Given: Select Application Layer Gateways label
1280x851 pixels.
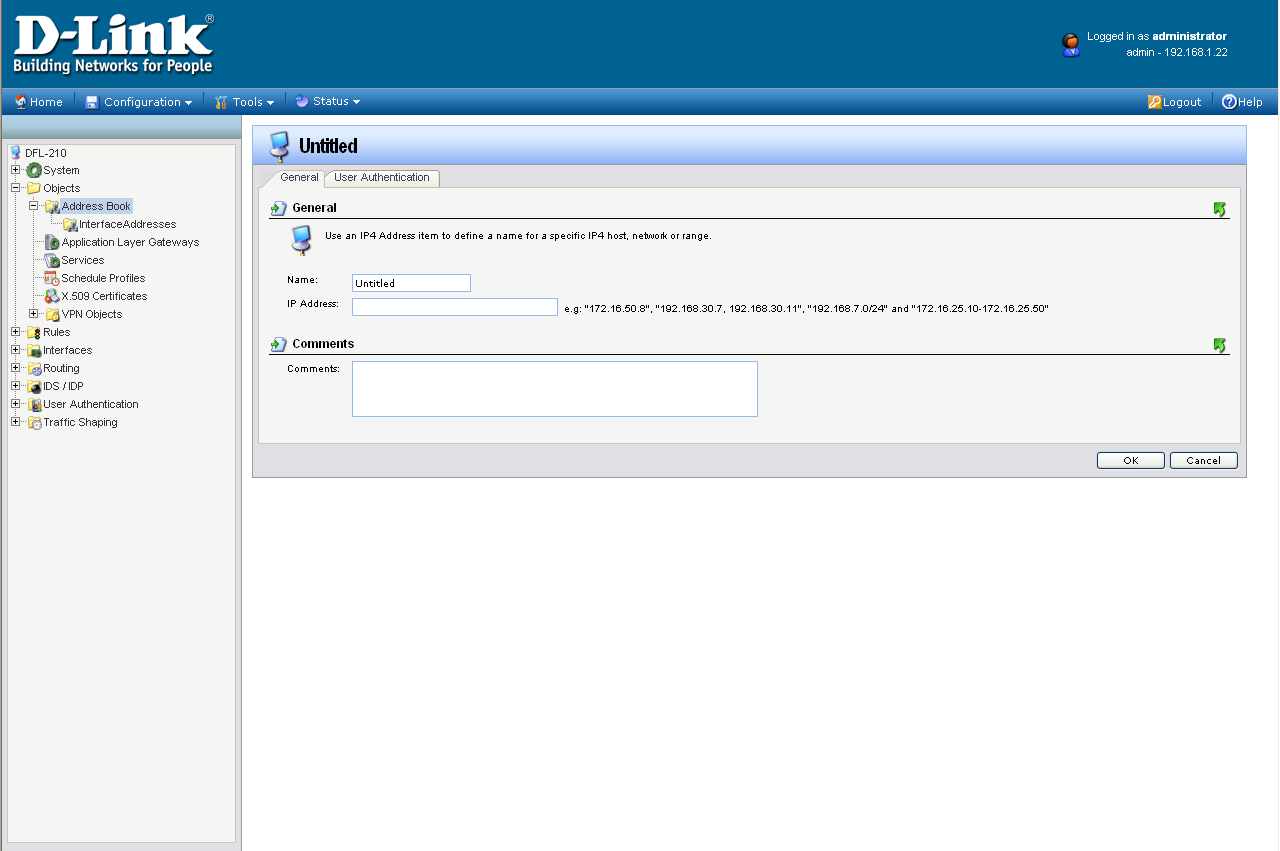Looking at the screenshot, I should tap(130, 242).
